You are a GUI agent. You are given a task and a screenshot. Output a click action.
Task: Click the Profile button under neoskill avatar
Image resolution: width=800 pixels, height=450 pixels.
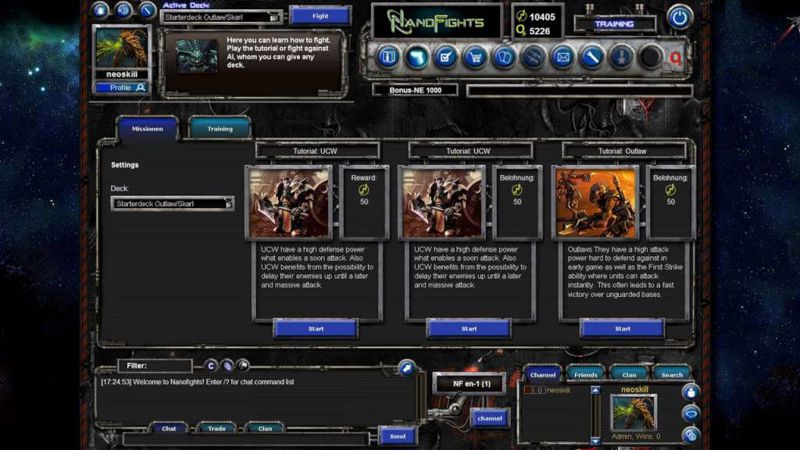[121, 88]
